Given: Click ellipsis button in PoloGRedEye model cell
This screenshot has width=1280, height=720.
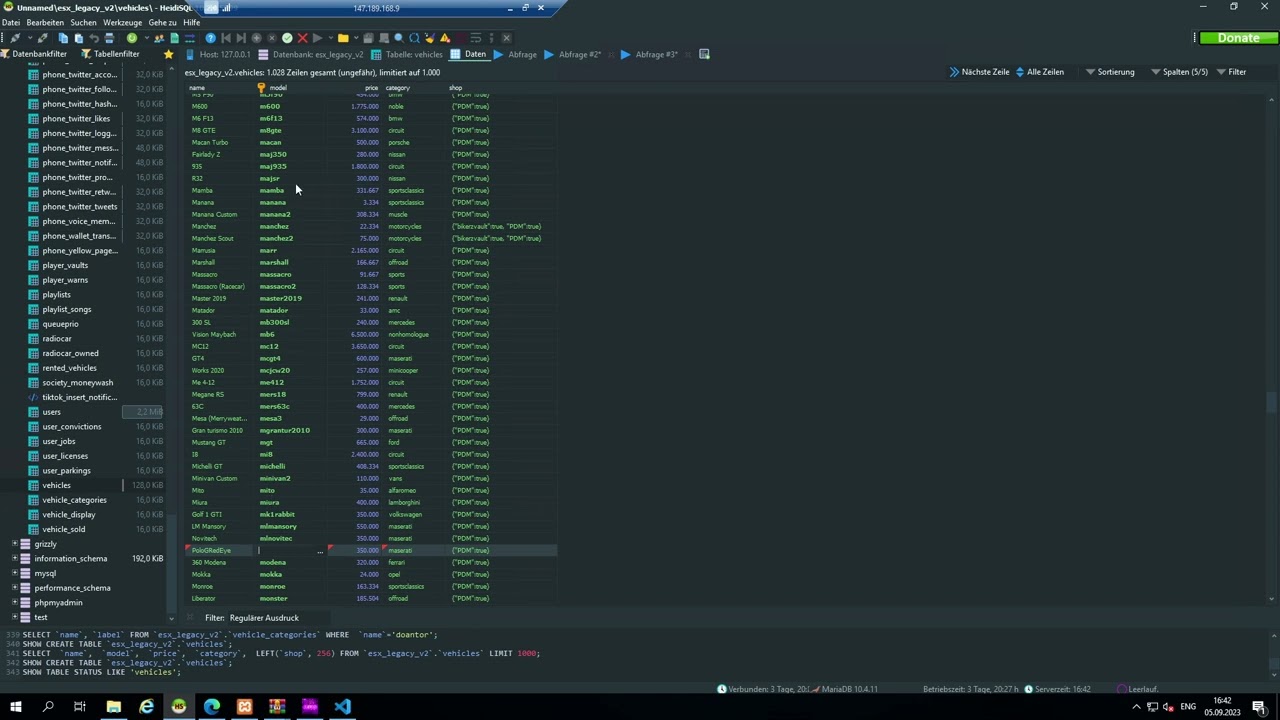Looking at the screenshot, I should pos(320,551).
